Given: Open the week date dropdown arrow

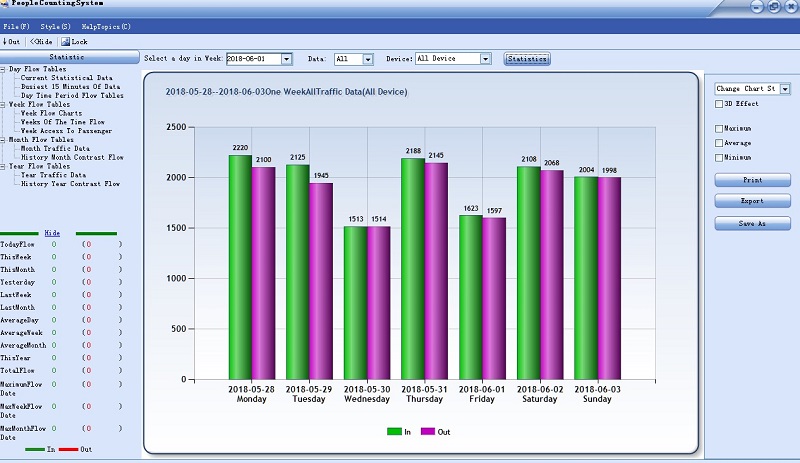Looking at the screenshot, I should tap(286, 59).
